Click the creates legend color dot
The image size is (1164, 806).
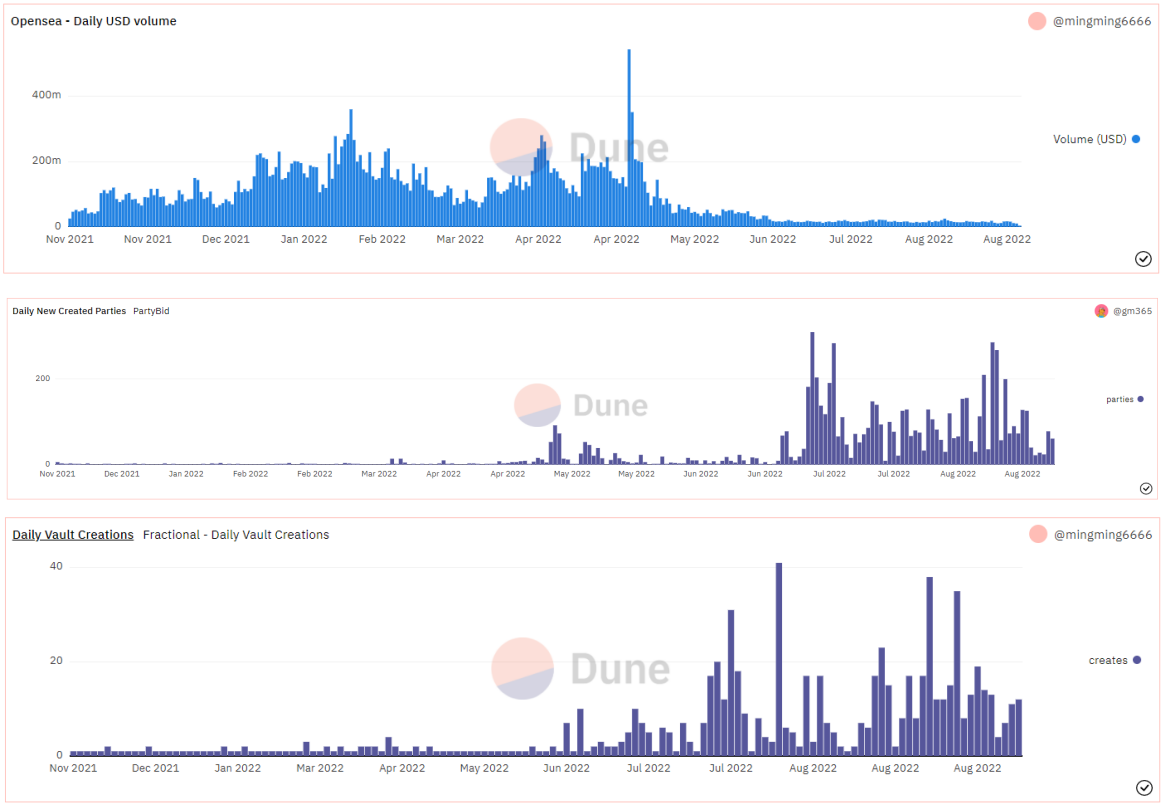1137,660
